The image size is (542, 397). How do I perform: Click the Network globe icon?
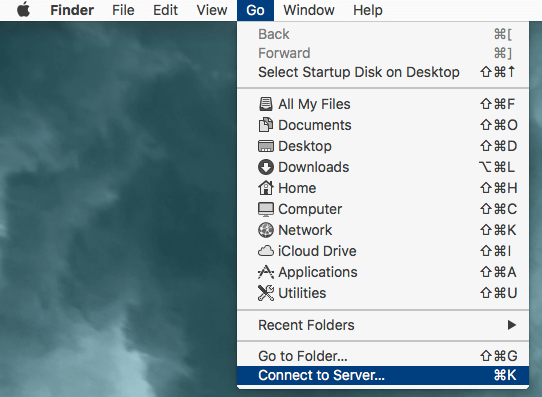point(265,230)
